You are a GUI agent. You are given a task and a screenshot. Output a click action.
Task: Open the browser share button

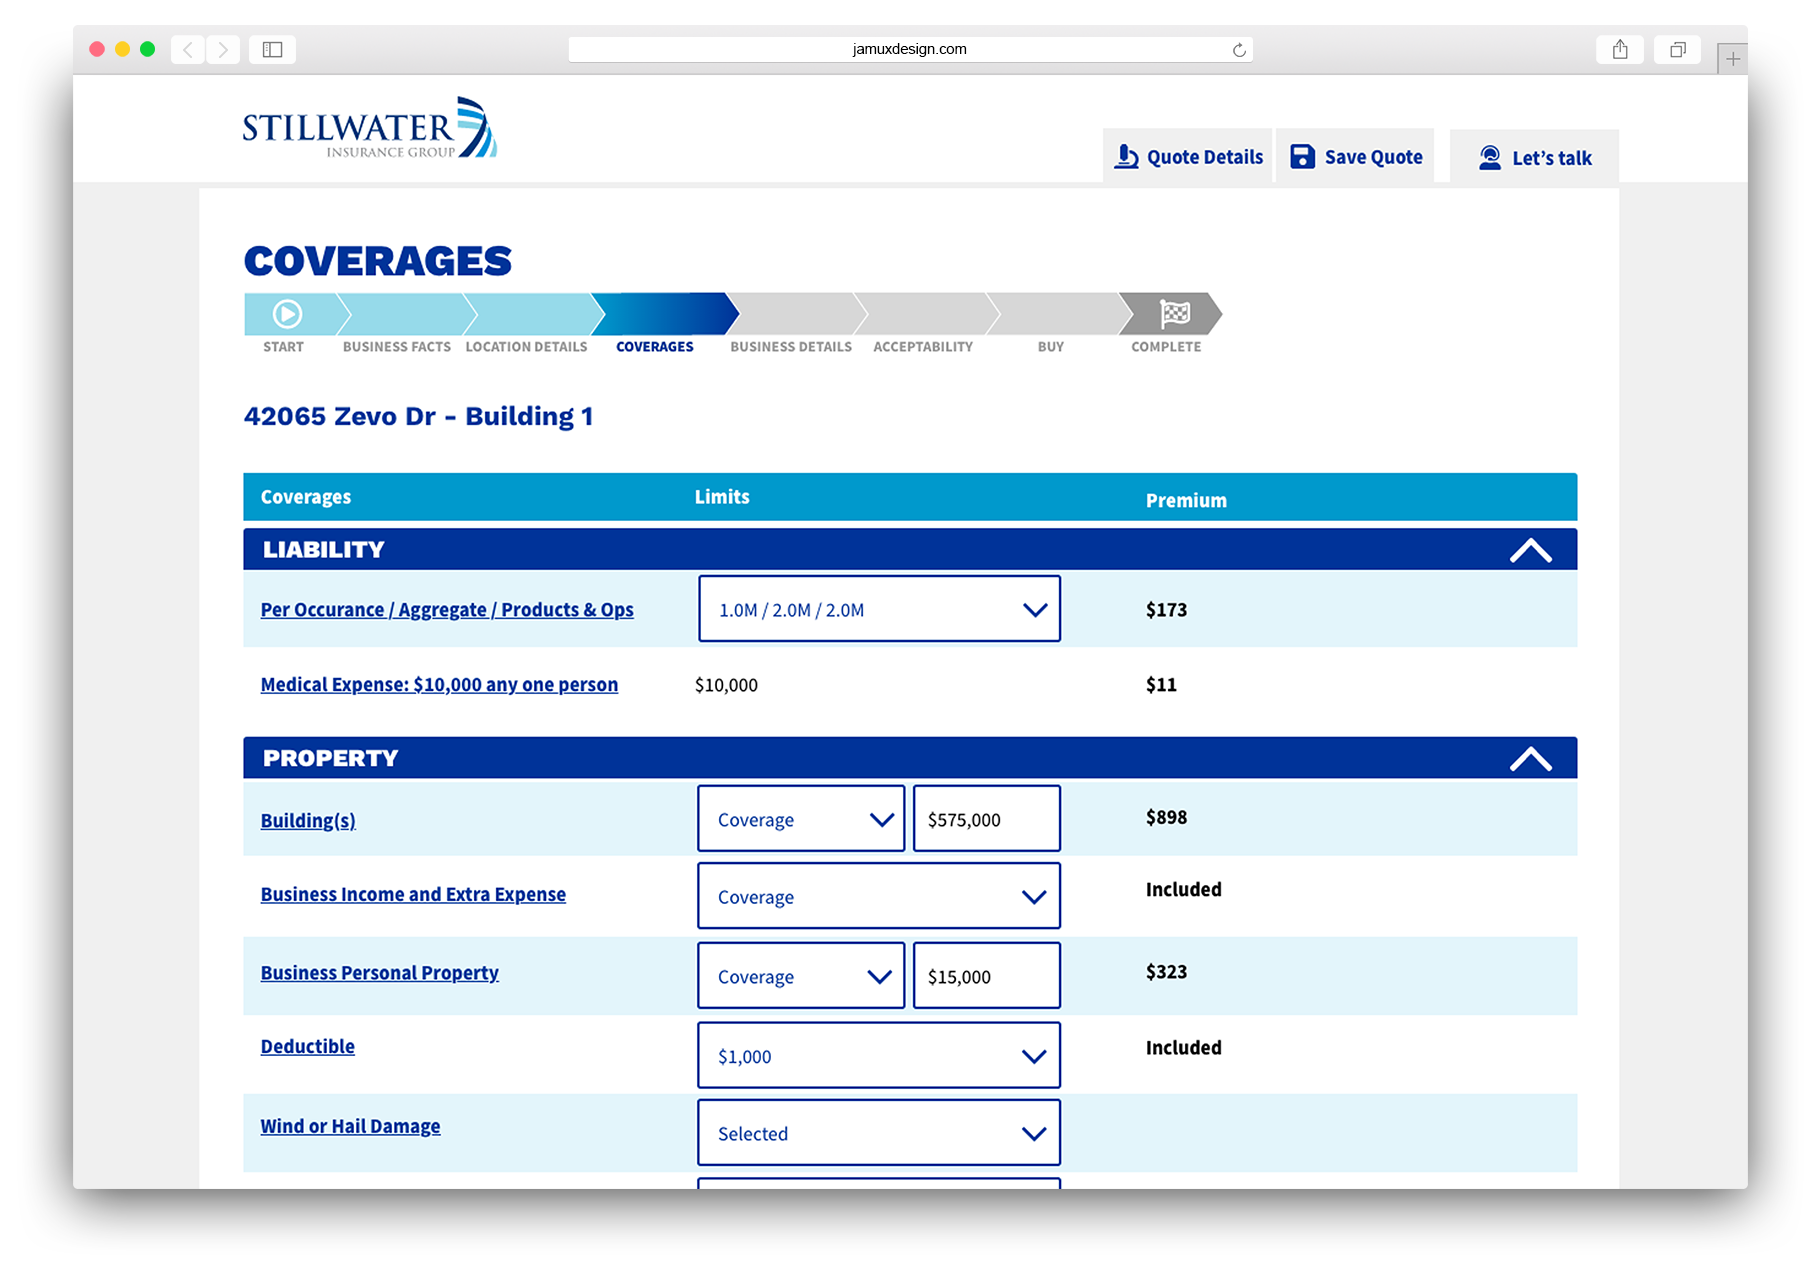click(1620, 49)
